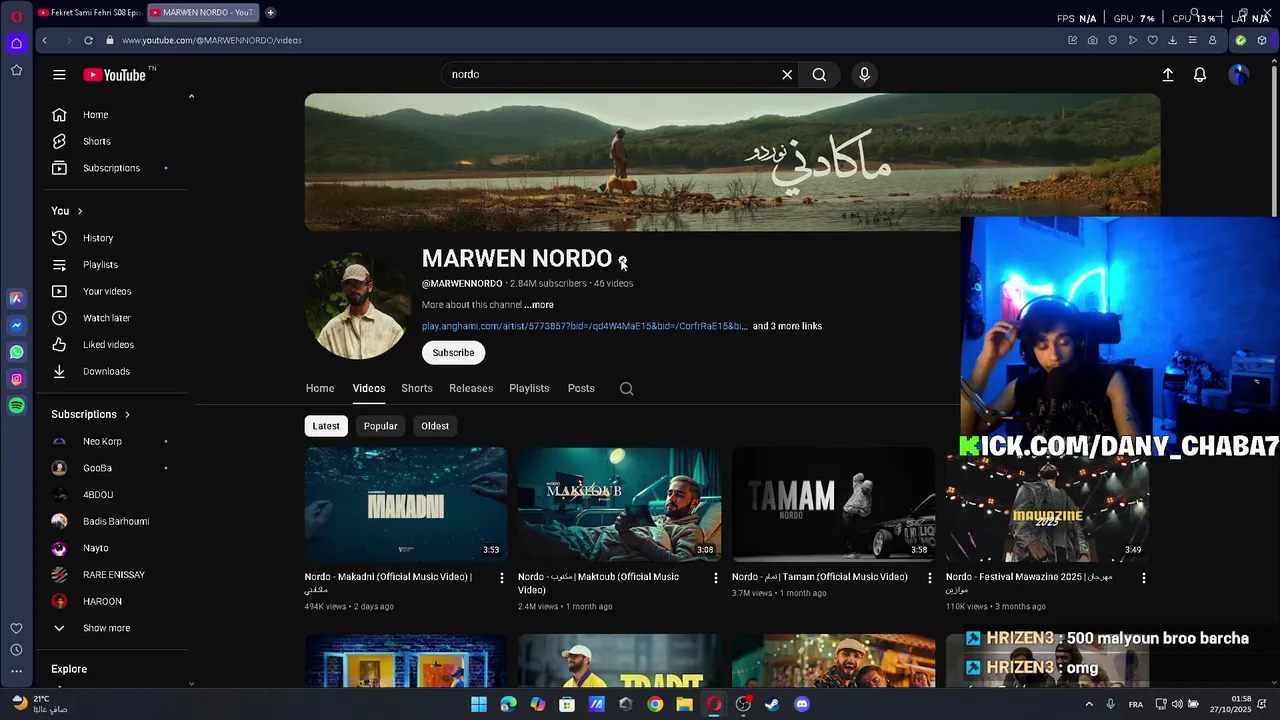Search within channel magnifier icon

[626, 389]
